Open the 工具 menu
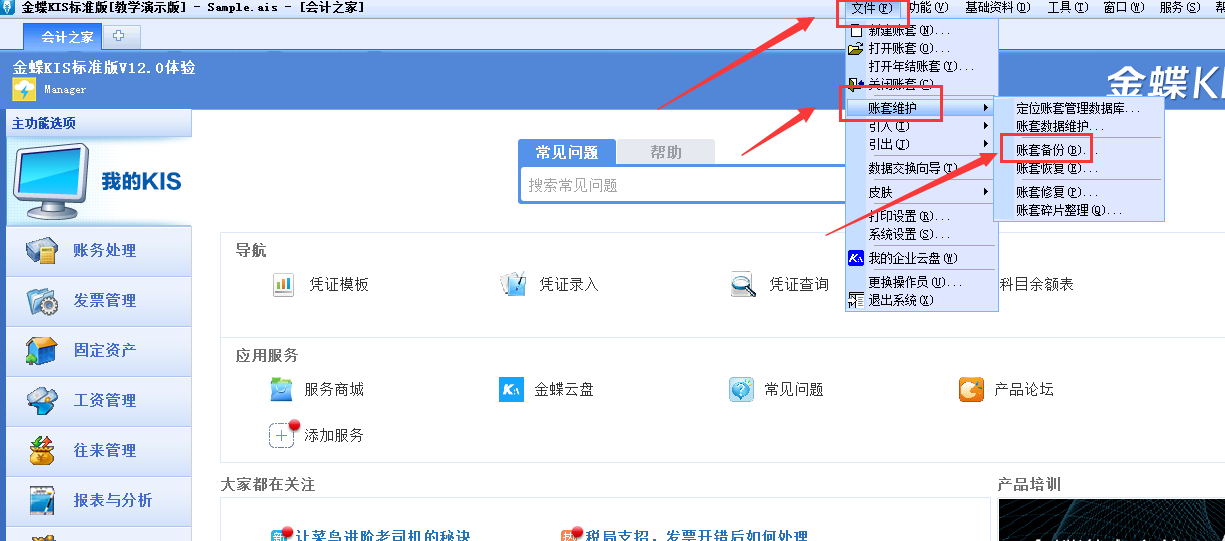 [x=1067, y=8]
